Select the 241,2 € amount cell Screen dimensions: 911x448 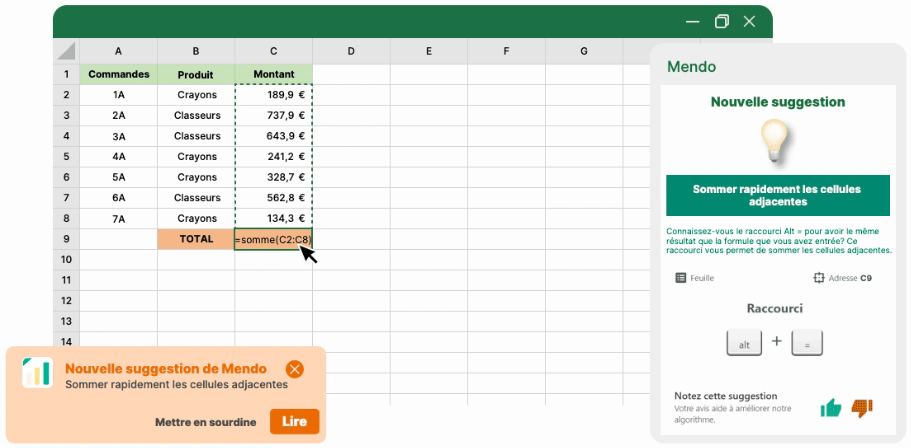(274, 156)
